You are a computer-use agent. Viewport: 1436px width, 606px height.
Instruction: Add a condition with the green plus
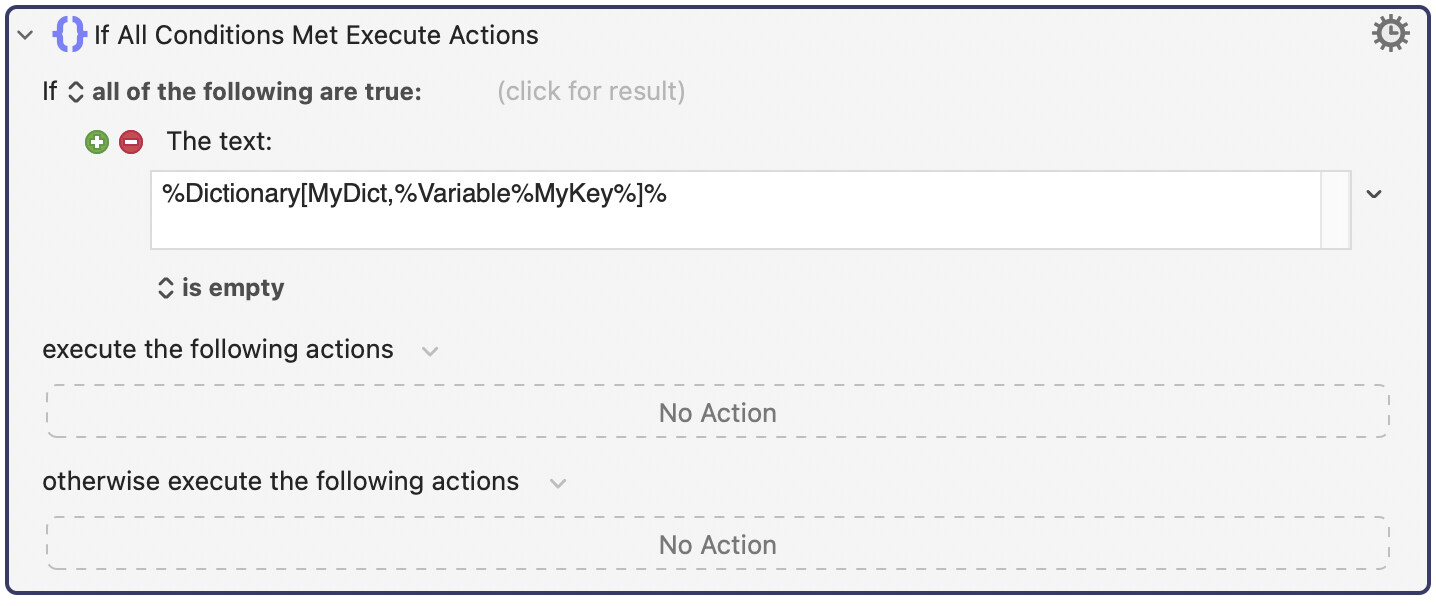pyautogui.click(x=97, y=142)
